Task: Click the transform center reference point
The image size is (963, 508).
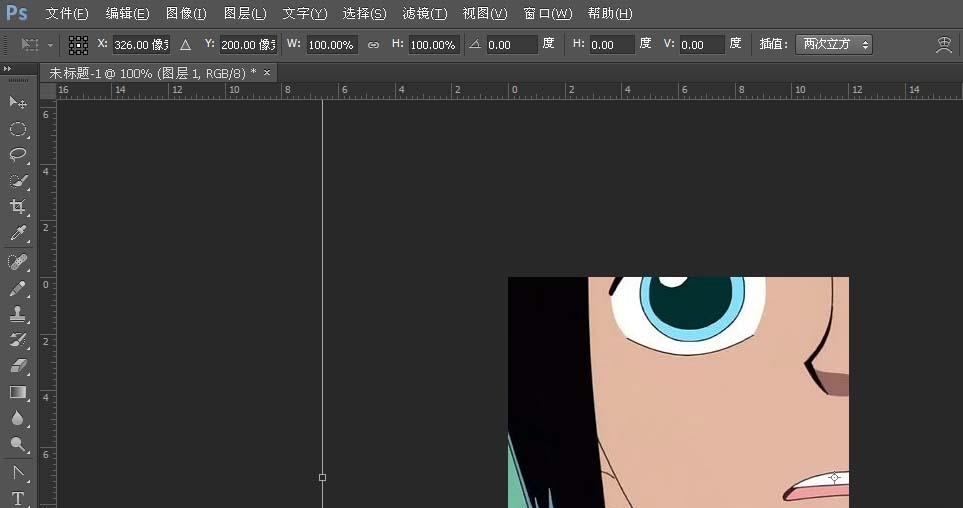Action: [834, 477]
